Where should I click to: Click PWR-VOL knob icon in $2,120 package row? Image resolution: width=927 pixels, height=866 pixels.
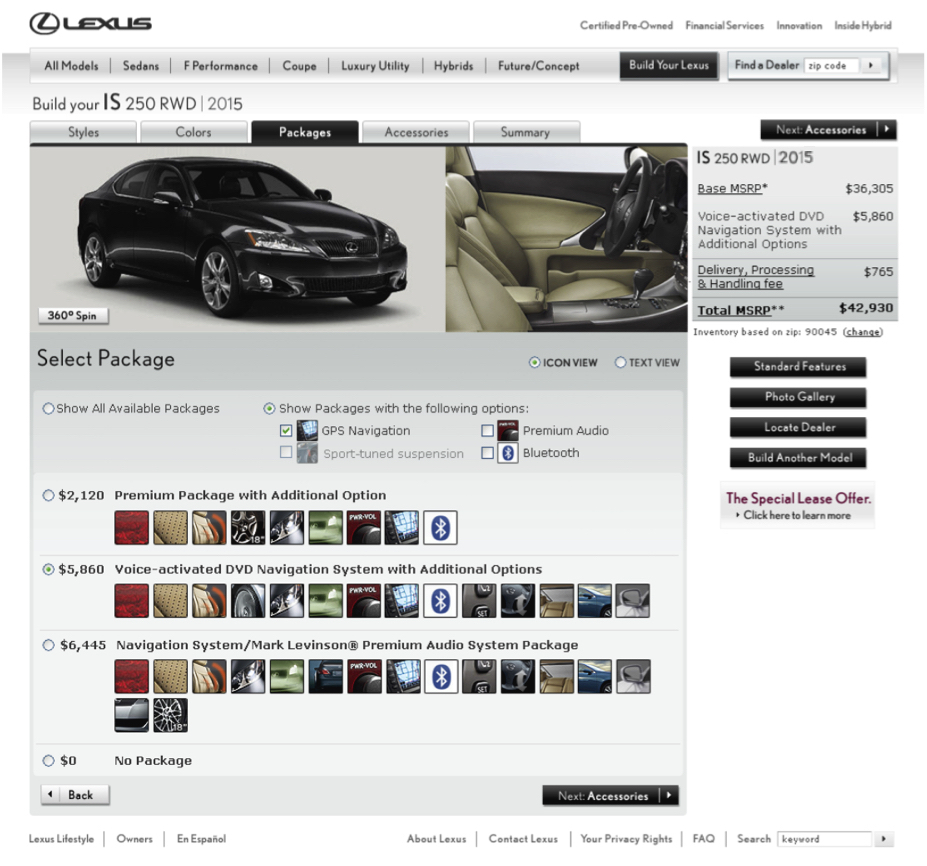[x=364, y=528]
